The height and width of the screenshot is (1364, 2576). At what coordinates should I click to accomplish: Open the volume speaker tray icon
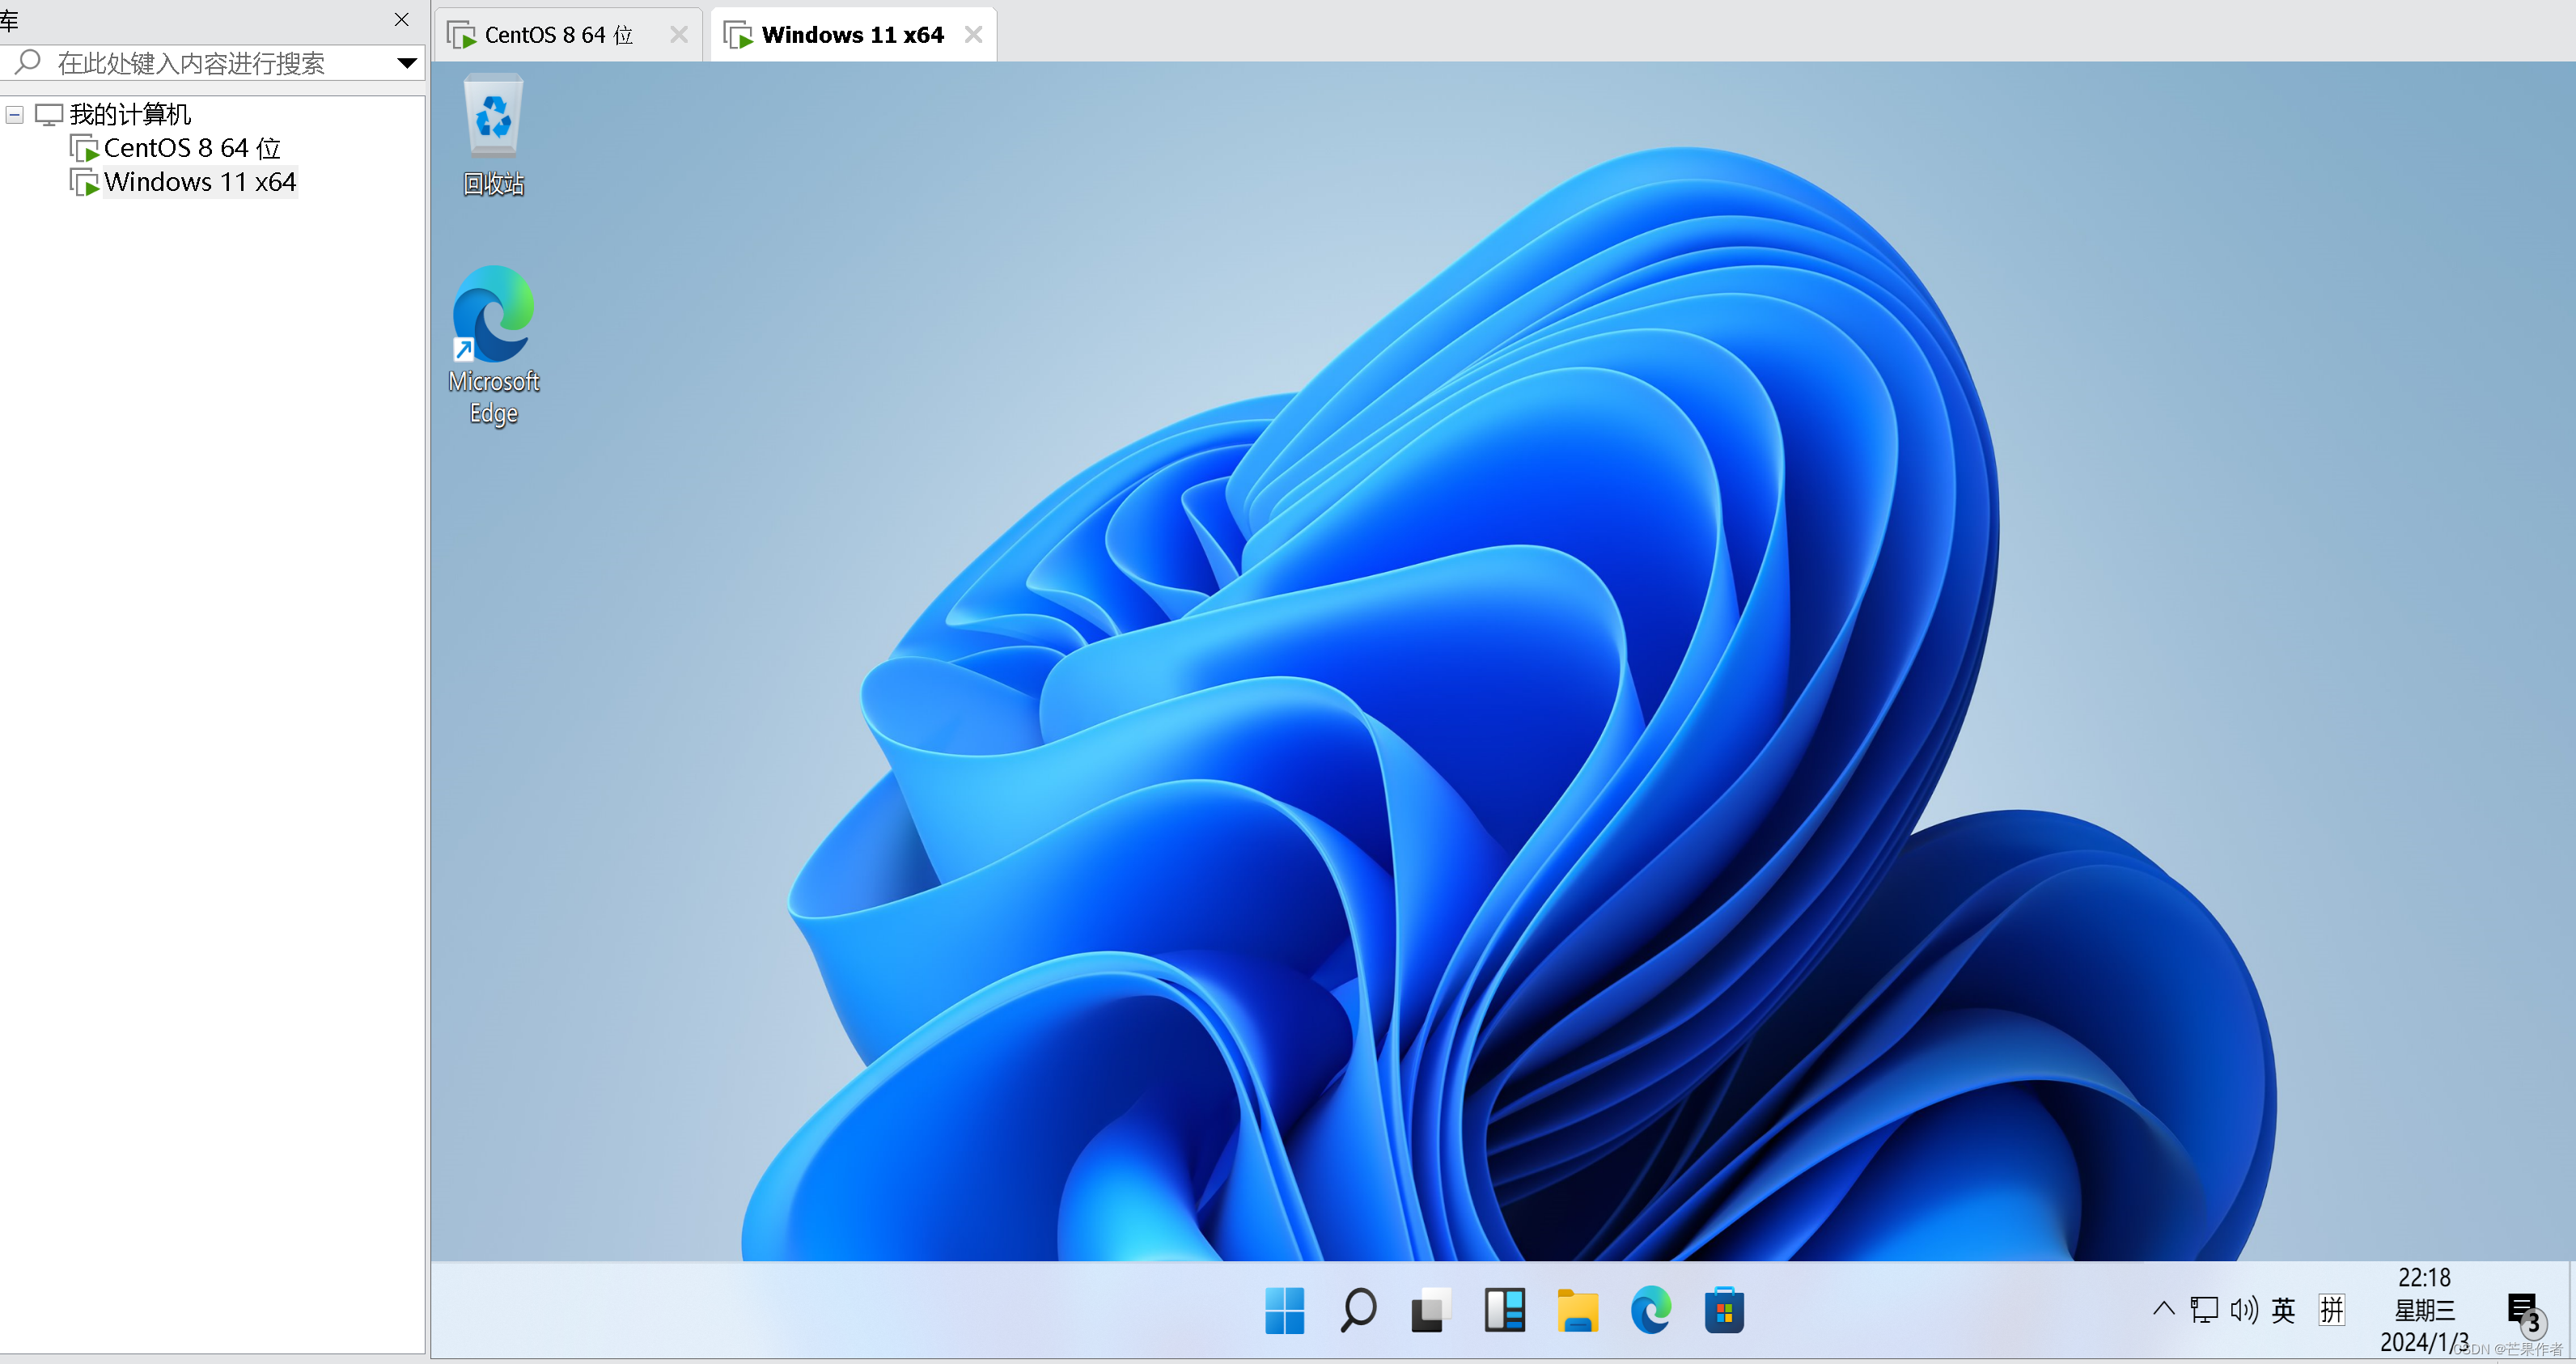click(x=2243, y=1309)
